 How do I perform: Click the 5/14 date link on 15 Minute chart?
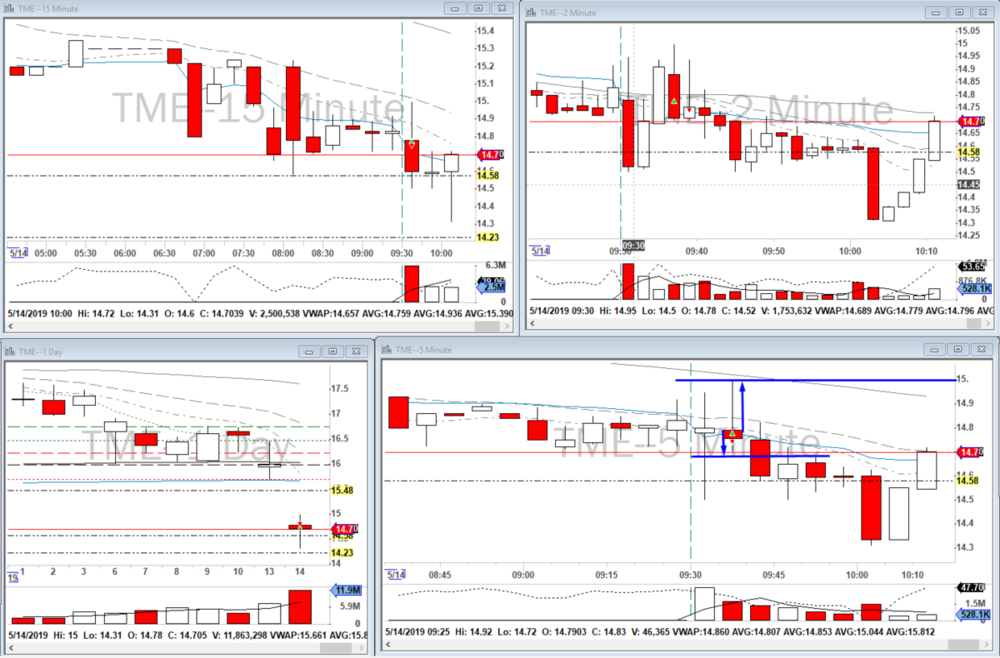(16, 252)
